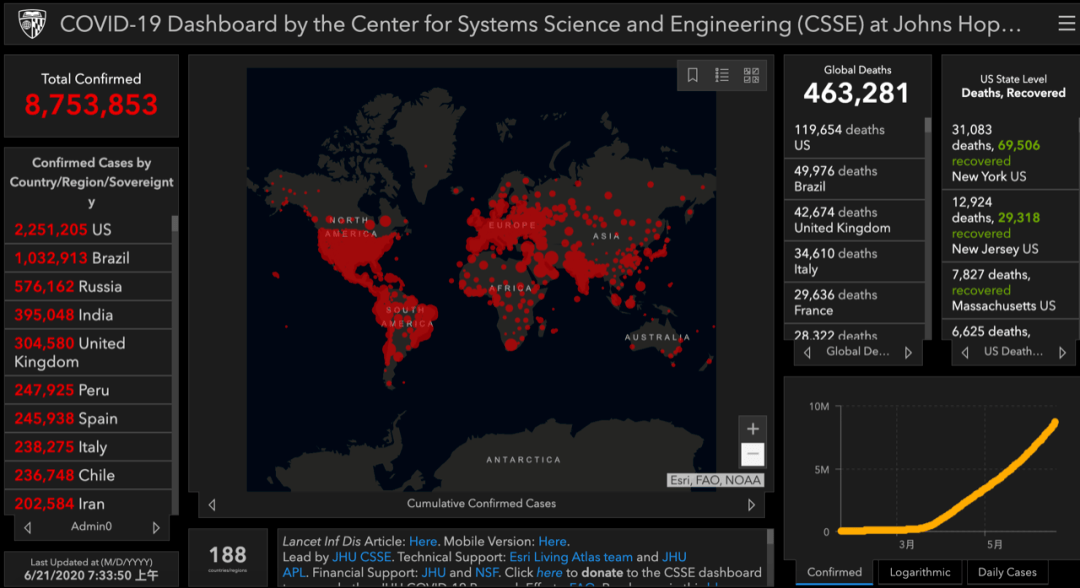
Task: Select the Admin0 list tab
Action: [91, 527]
